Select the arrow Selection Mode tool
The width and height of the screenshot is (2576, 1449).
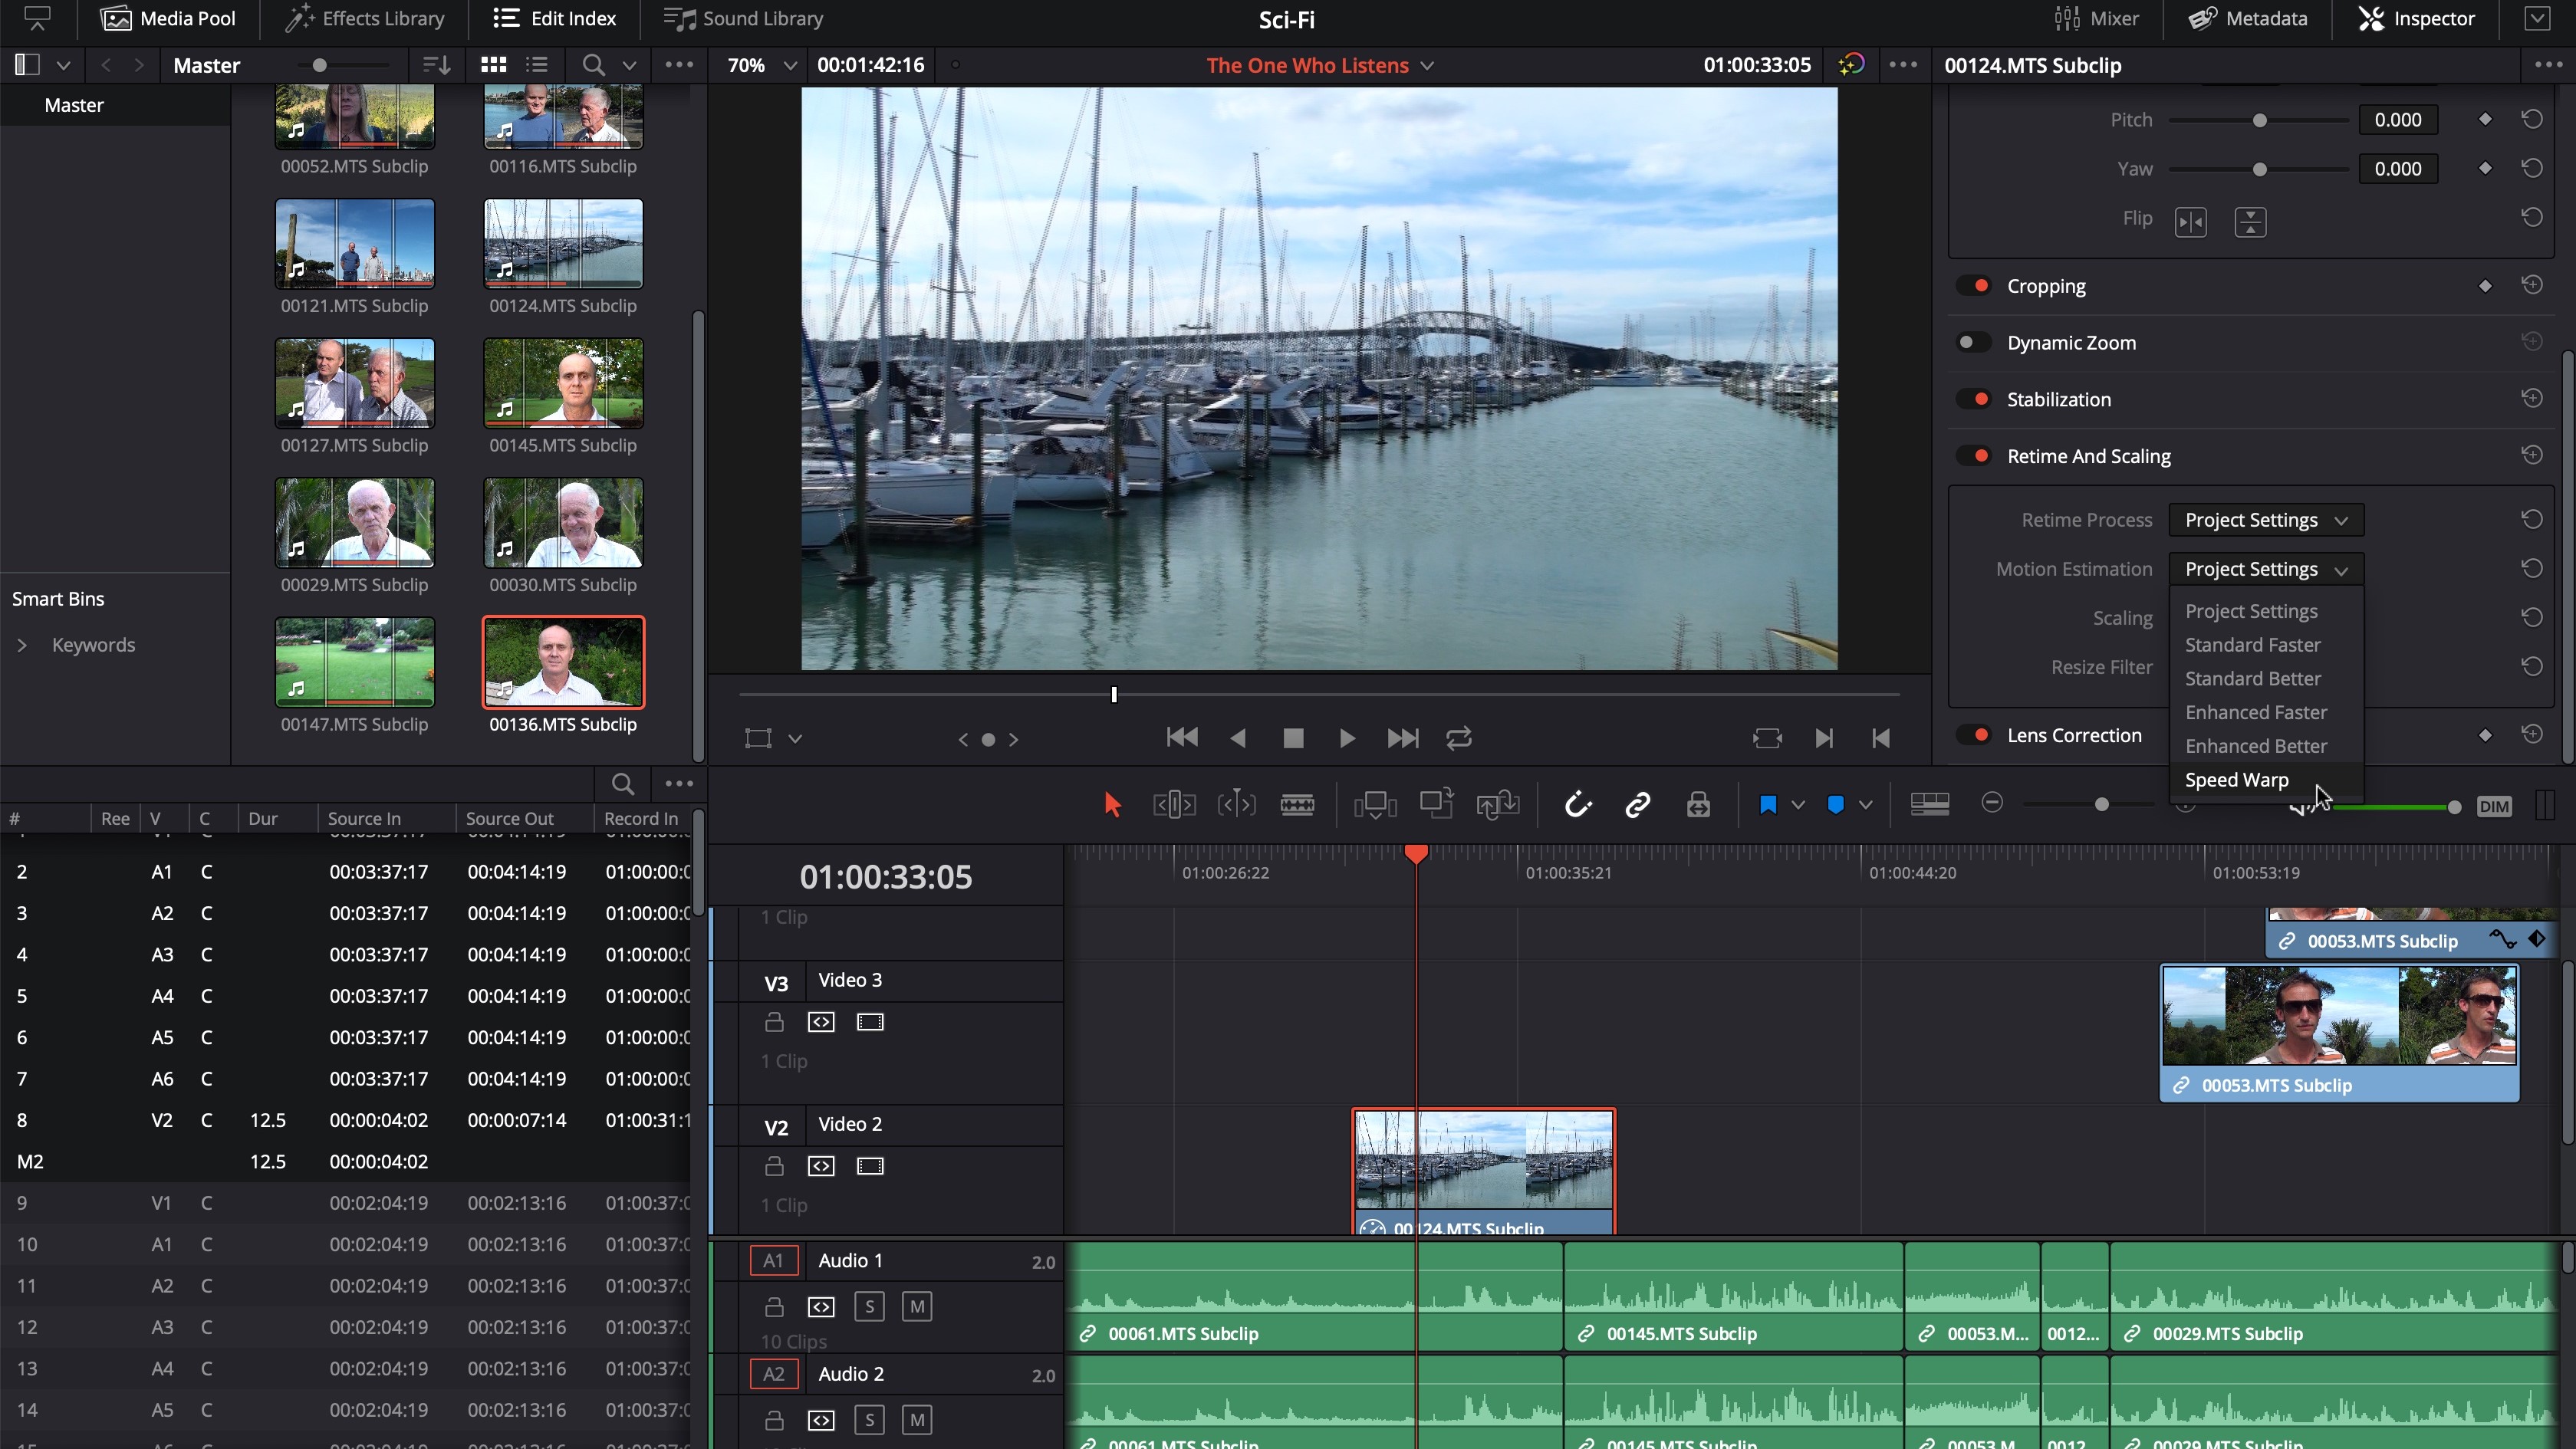[x=1112, y=805]
